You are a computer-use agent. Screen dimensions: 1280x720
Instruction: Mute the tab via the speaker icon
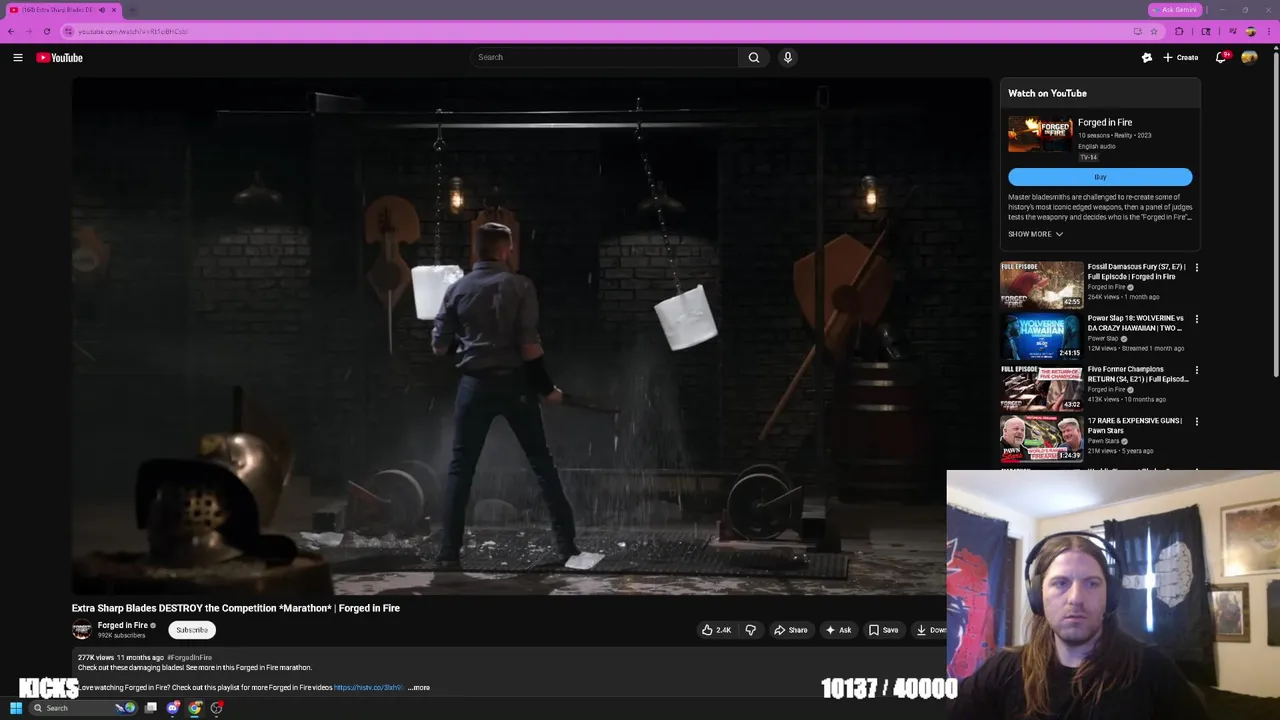click(x=101, y=10)
